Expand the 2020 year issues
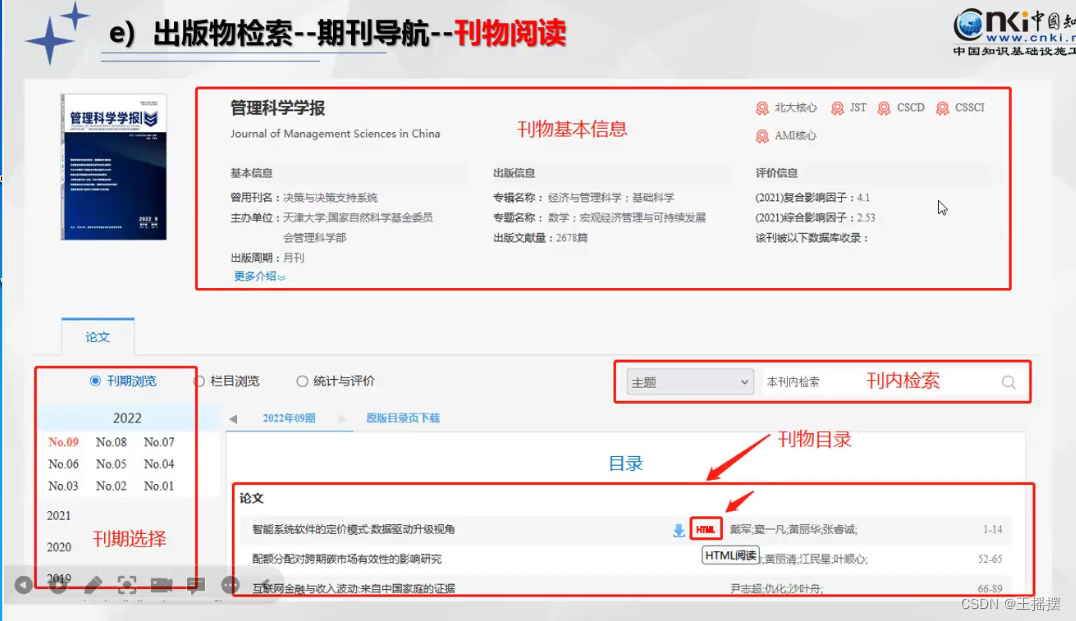The image size is (1076, 621). [59, 547]
